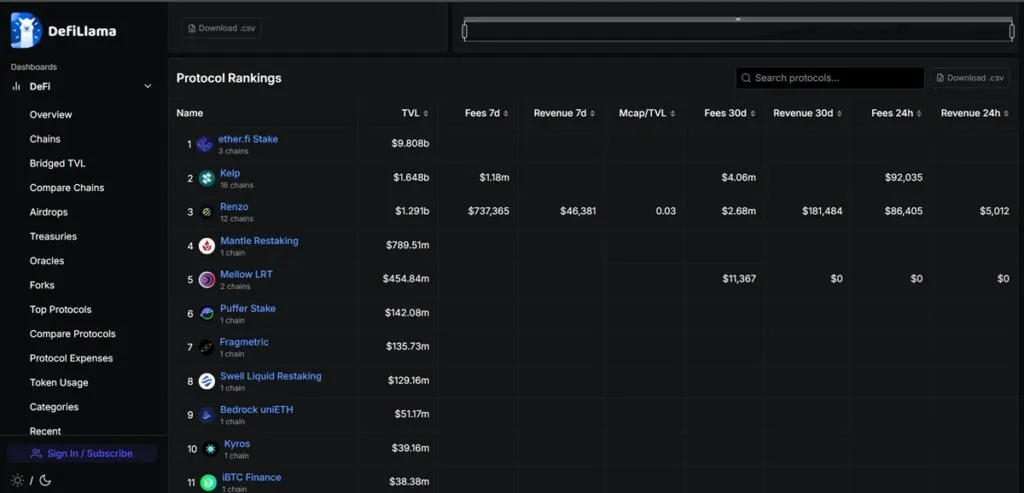Click the top-left chart Download .csv button

pyautogui.click(x=221, y=28)
